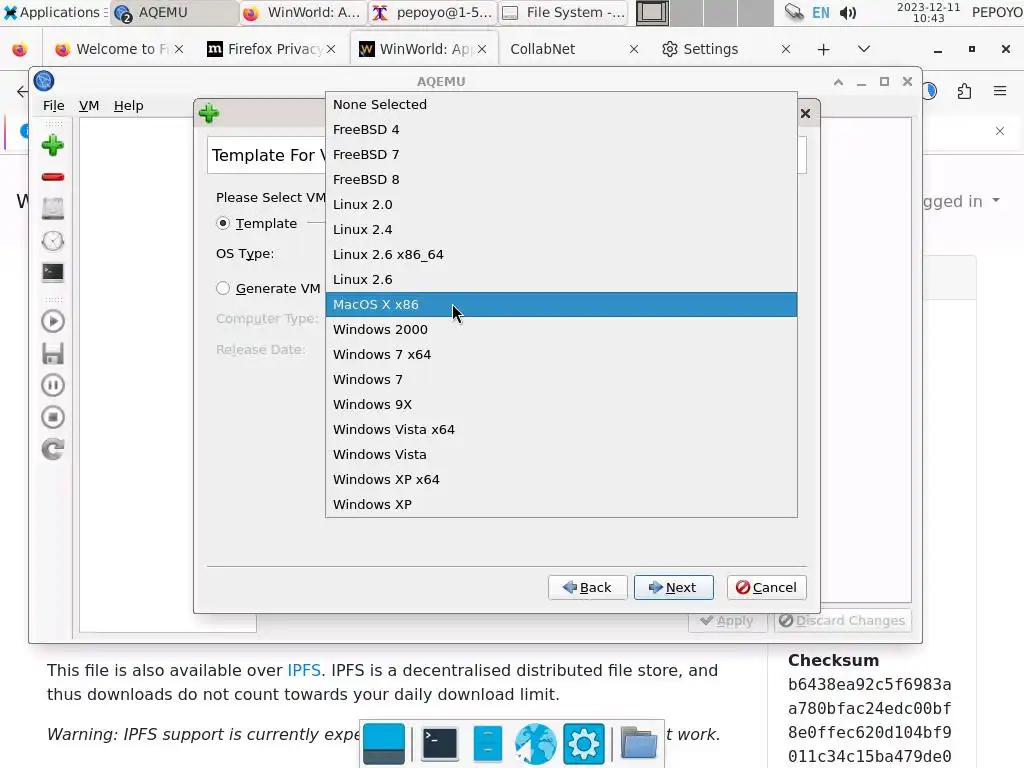
Task: Select the Template radio button
Action: click(223, 223)
